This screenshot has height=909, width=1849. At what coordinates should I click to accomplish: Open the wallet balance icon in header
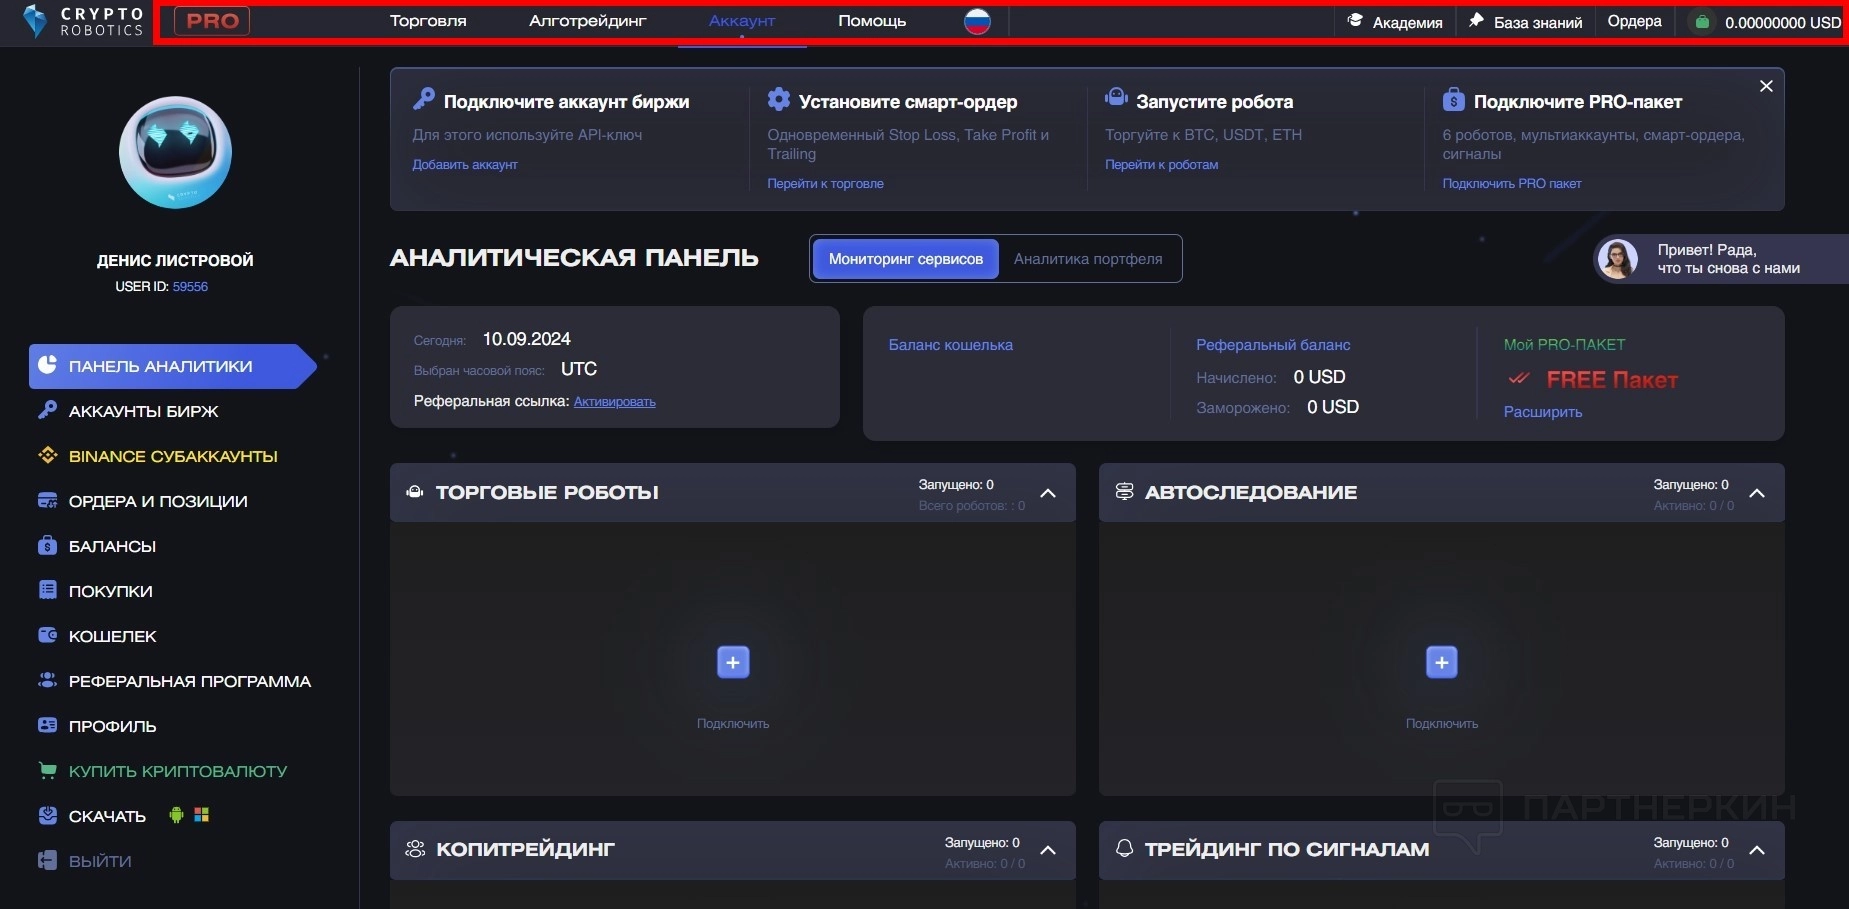(1702, 22)
